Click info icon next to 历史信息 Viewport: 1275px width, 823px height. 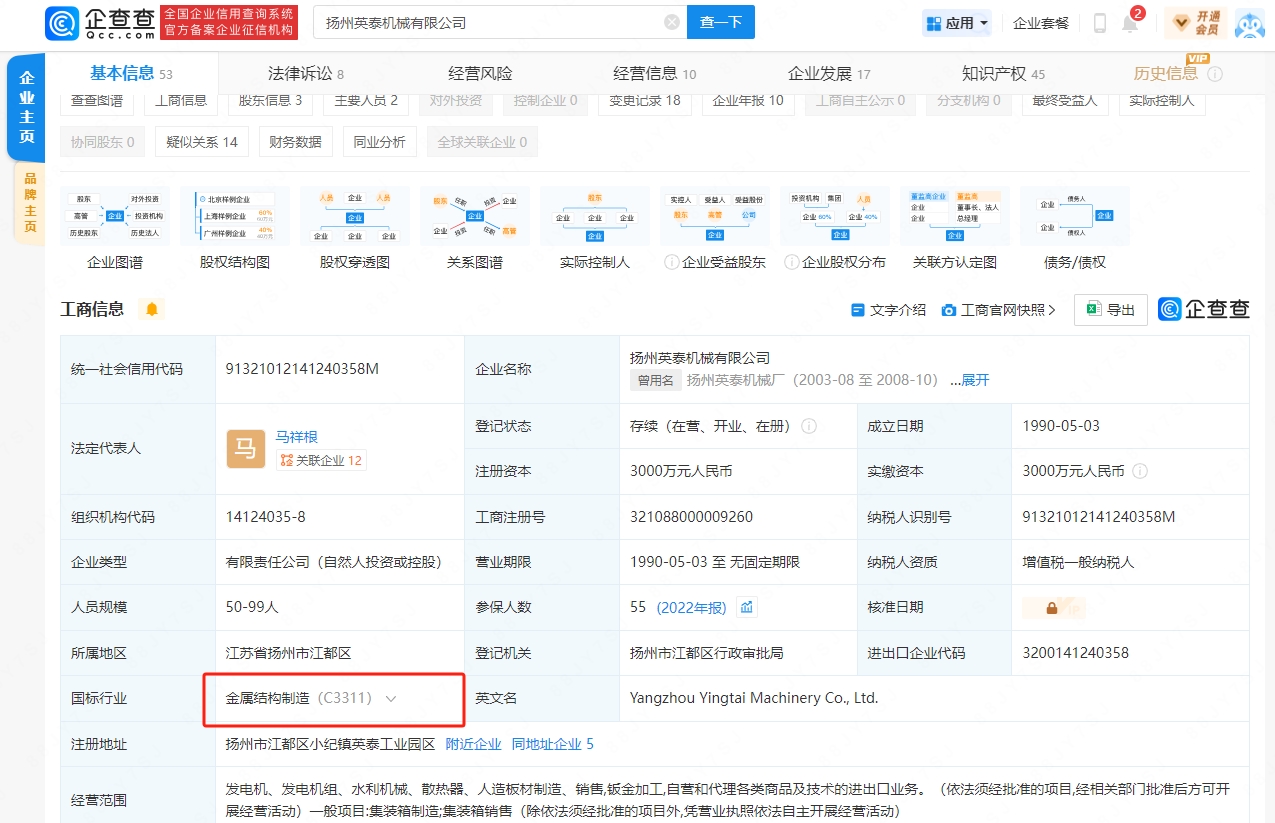1215,74
